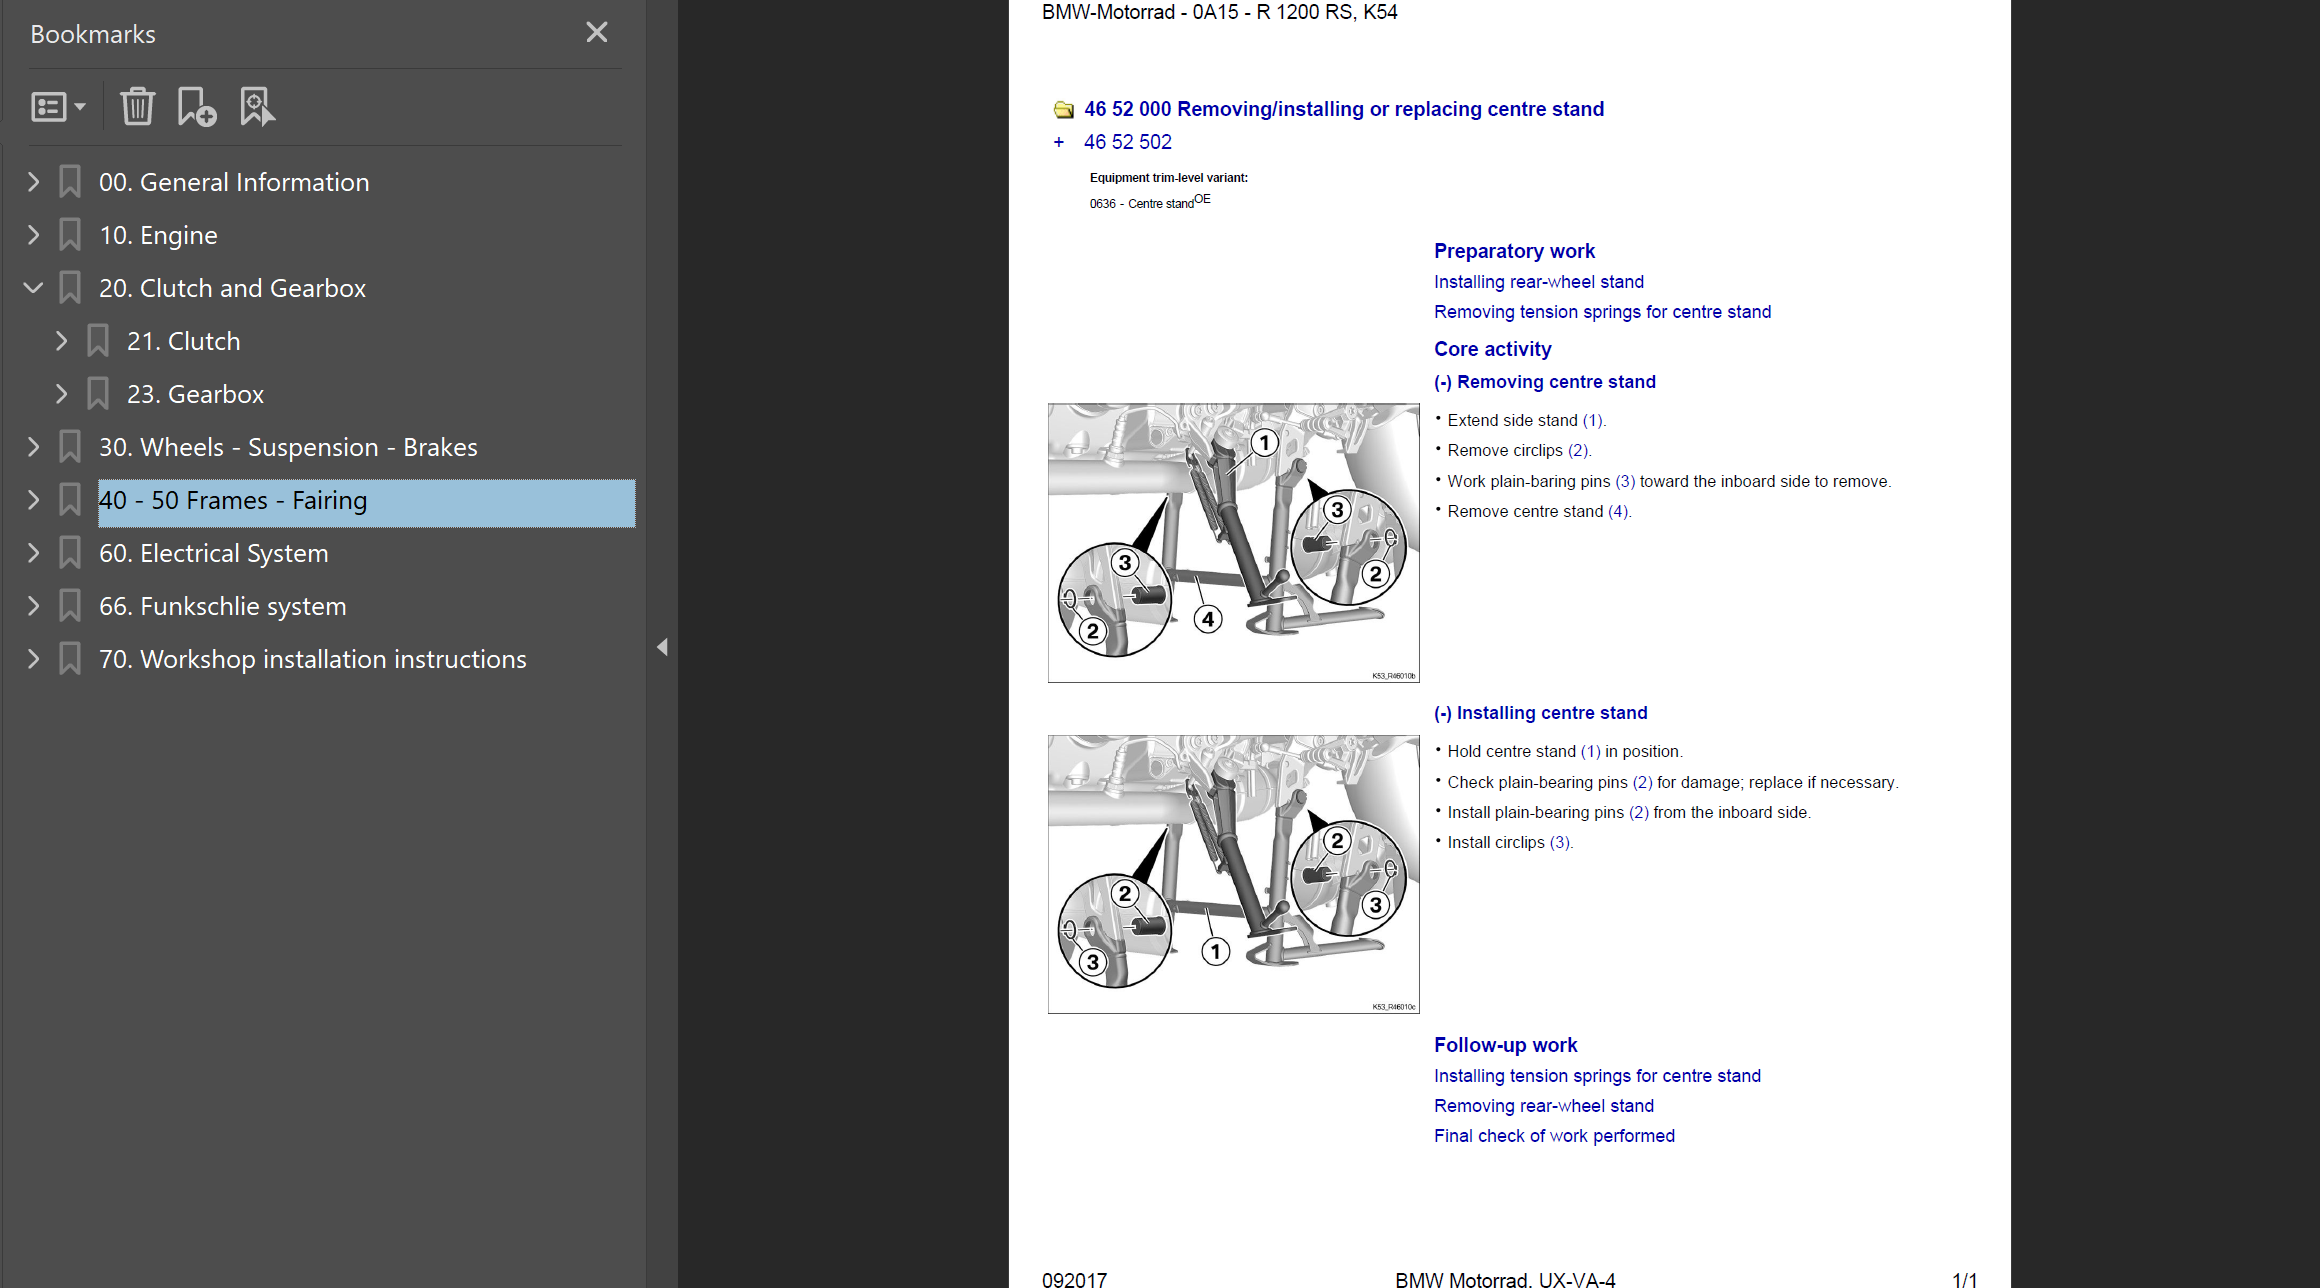Open Removing tension springs for centre stand link
This screenshot has height=1288, width=2320.
pos(1602,312)
